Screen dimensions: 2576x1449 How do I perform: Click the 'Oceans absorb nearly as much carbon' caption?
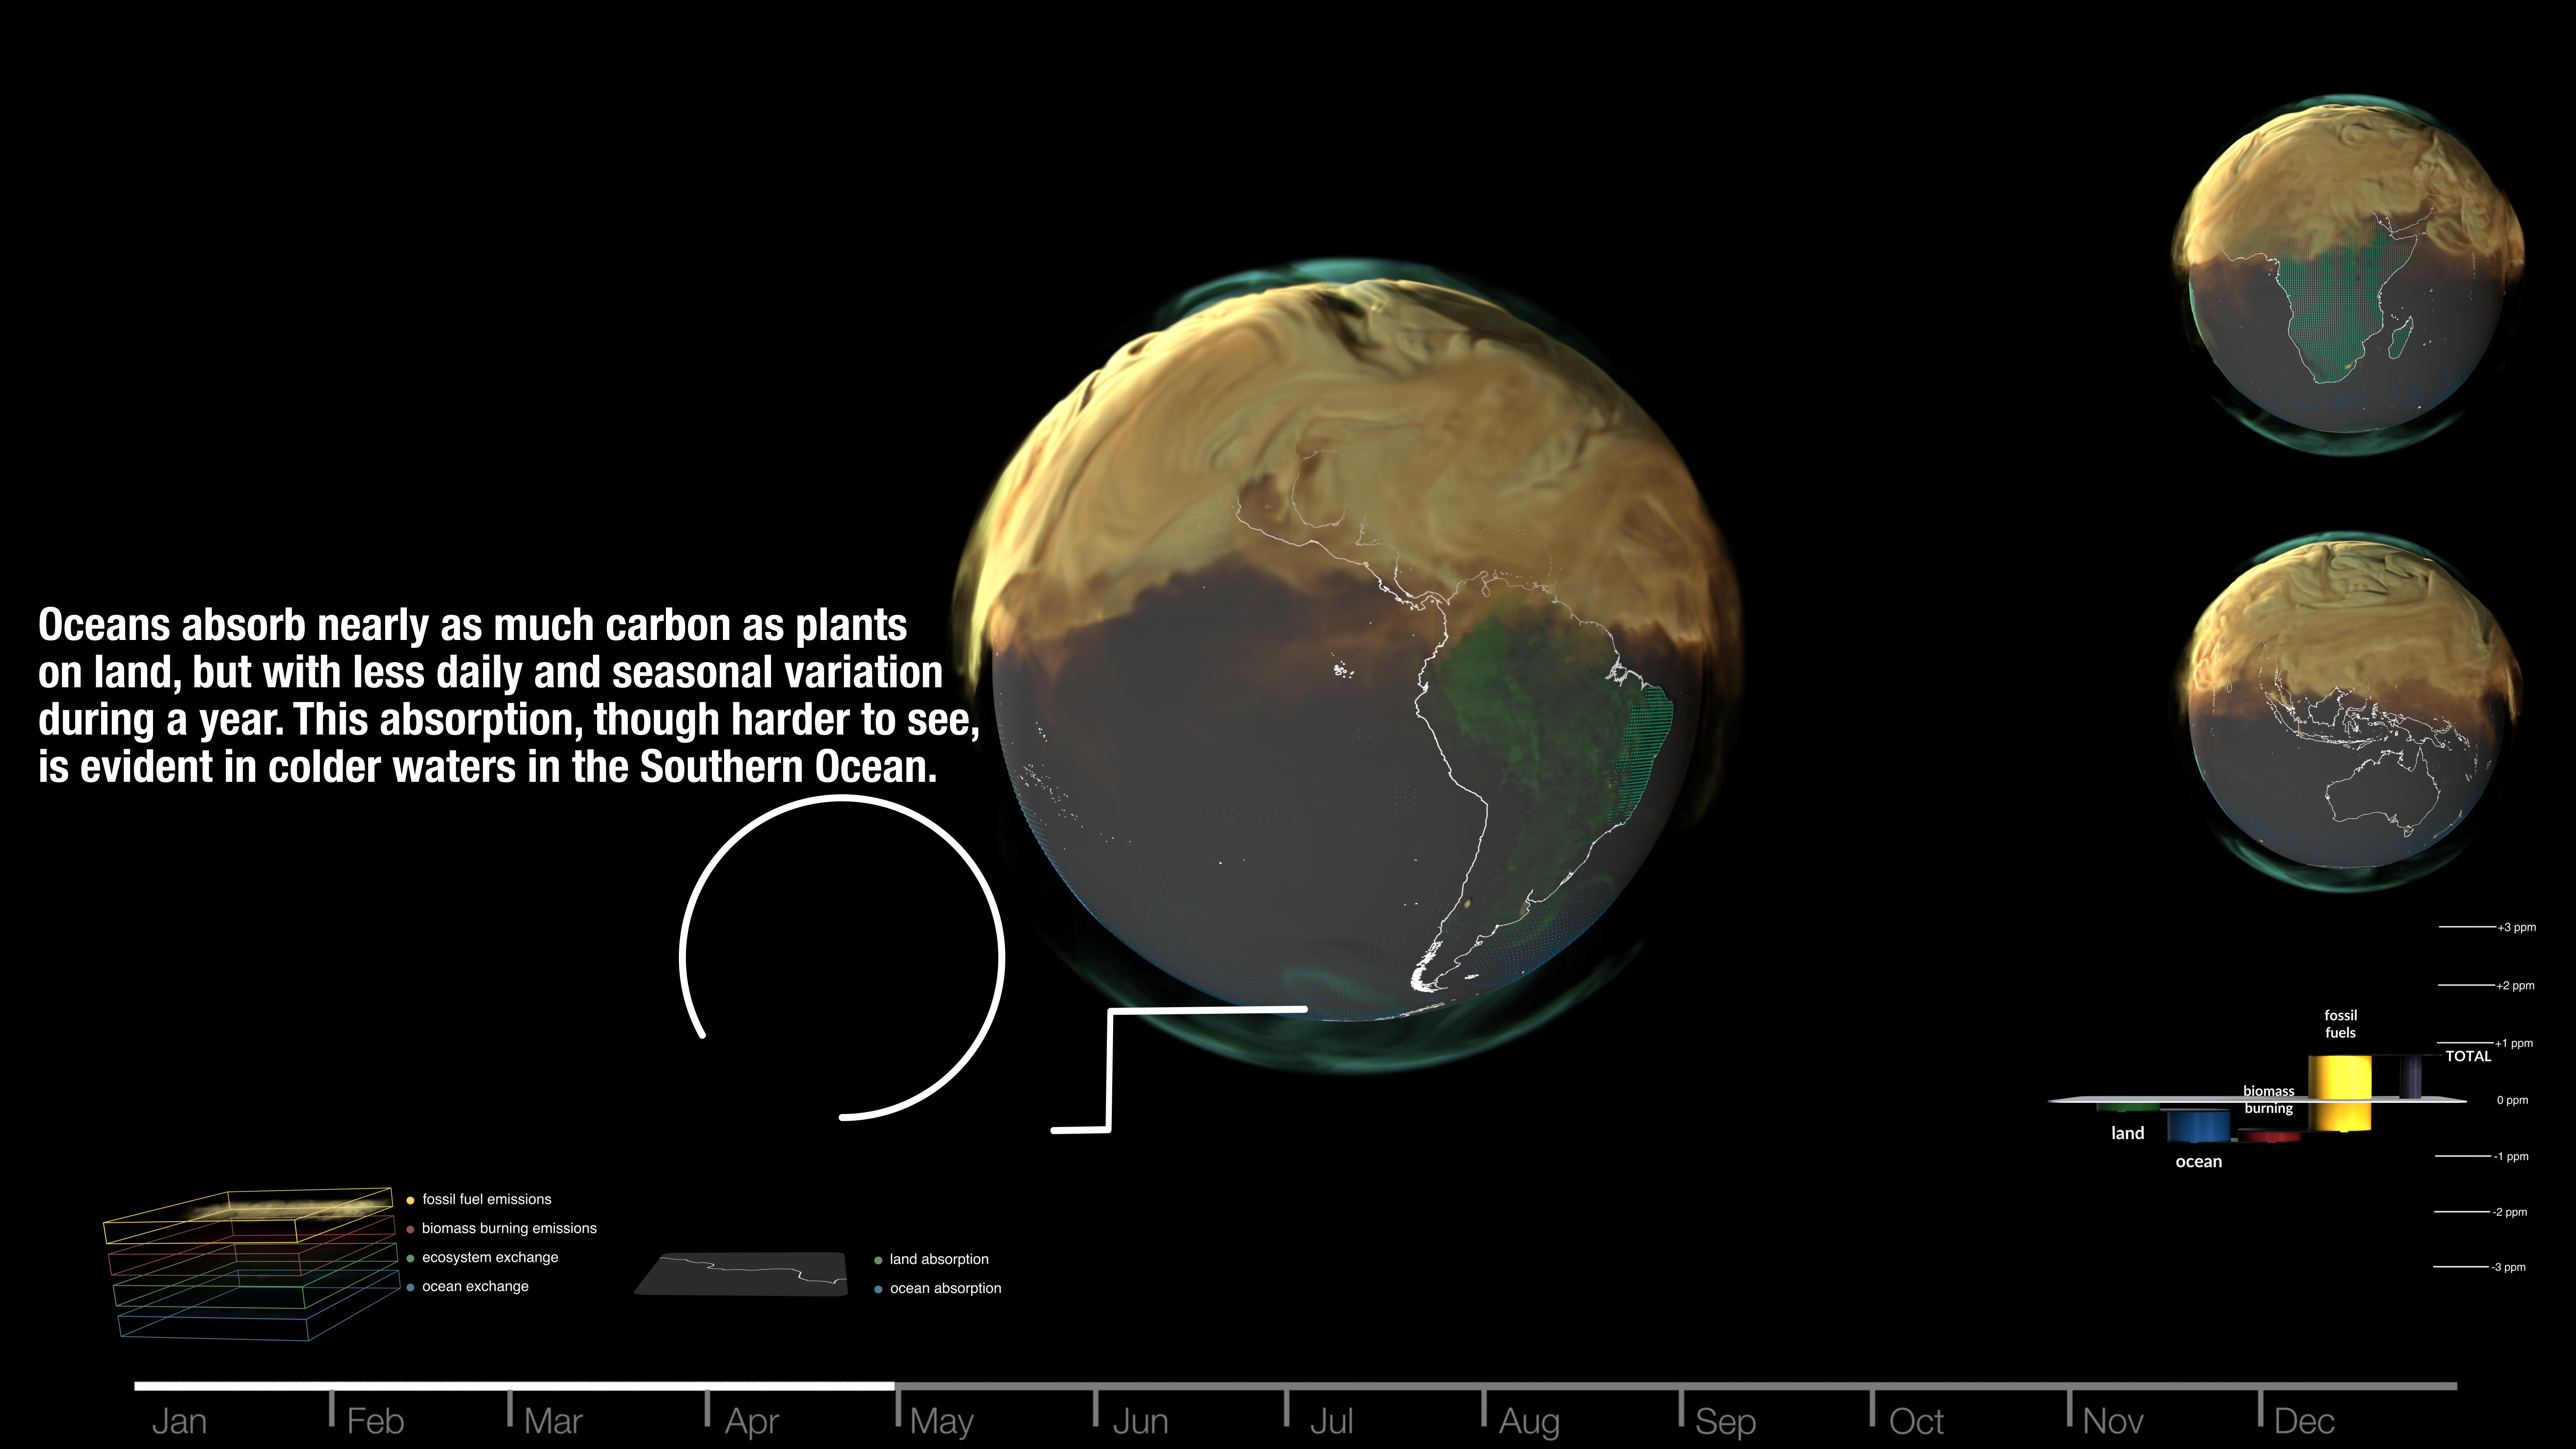pos(508,696)
